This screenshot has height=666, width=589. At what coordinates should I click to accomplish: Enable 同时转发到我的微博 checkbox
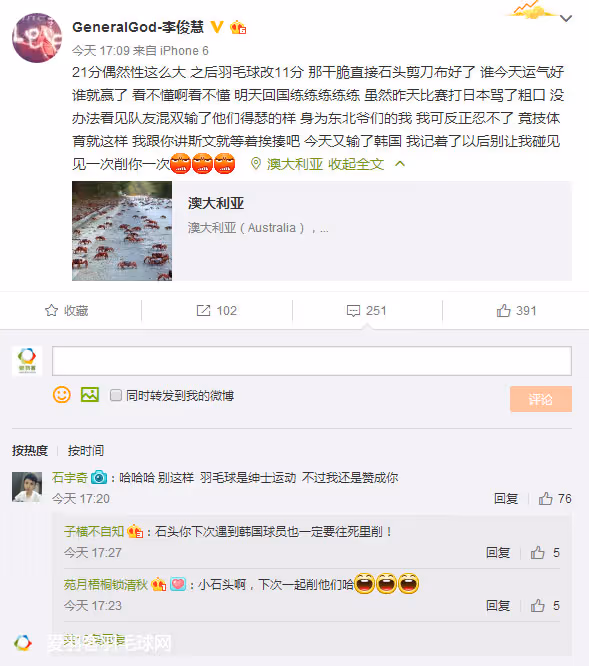pyautogui.click(x=116, y=395)
